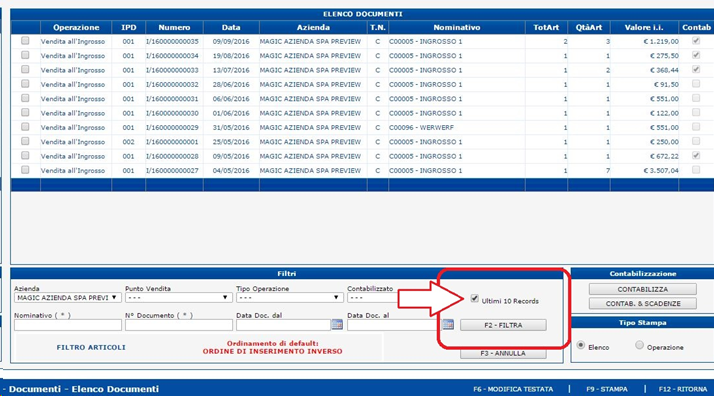Screen dimensions: 714x396
Task: Select the Operazione print type radio
Action: (639, 345)
